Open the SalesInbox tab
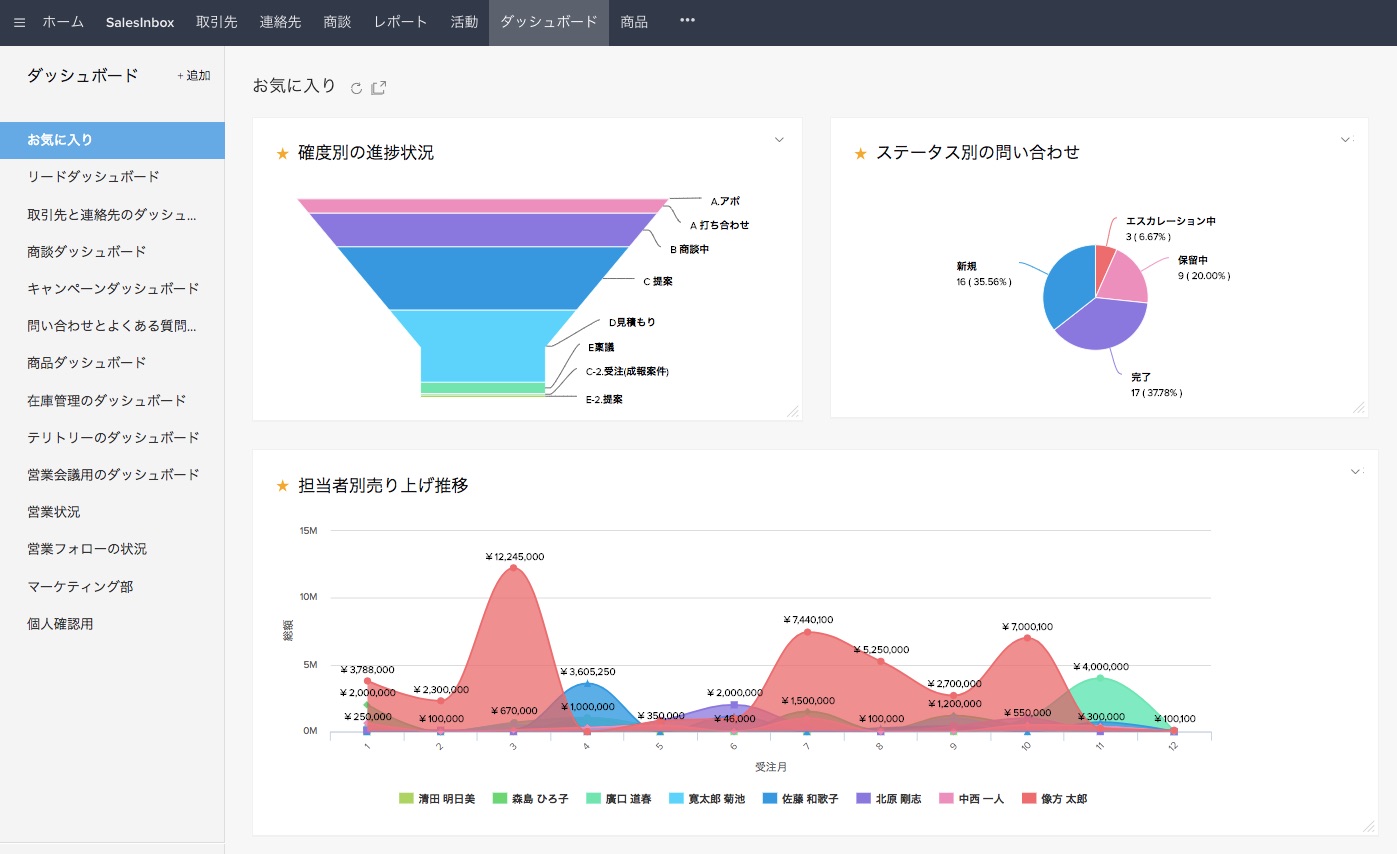The width and height of the screenshot is (1397, 854). 140,22
